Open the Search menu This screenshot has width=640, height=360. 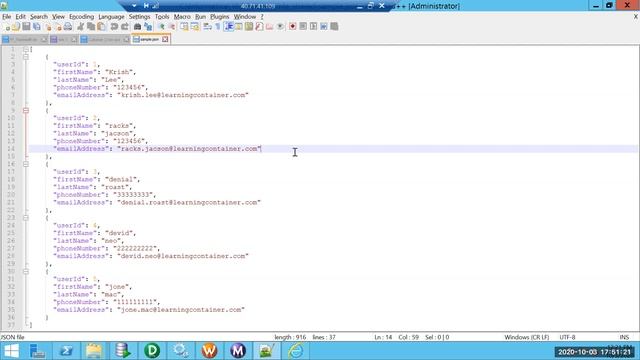tap(39, 17)
